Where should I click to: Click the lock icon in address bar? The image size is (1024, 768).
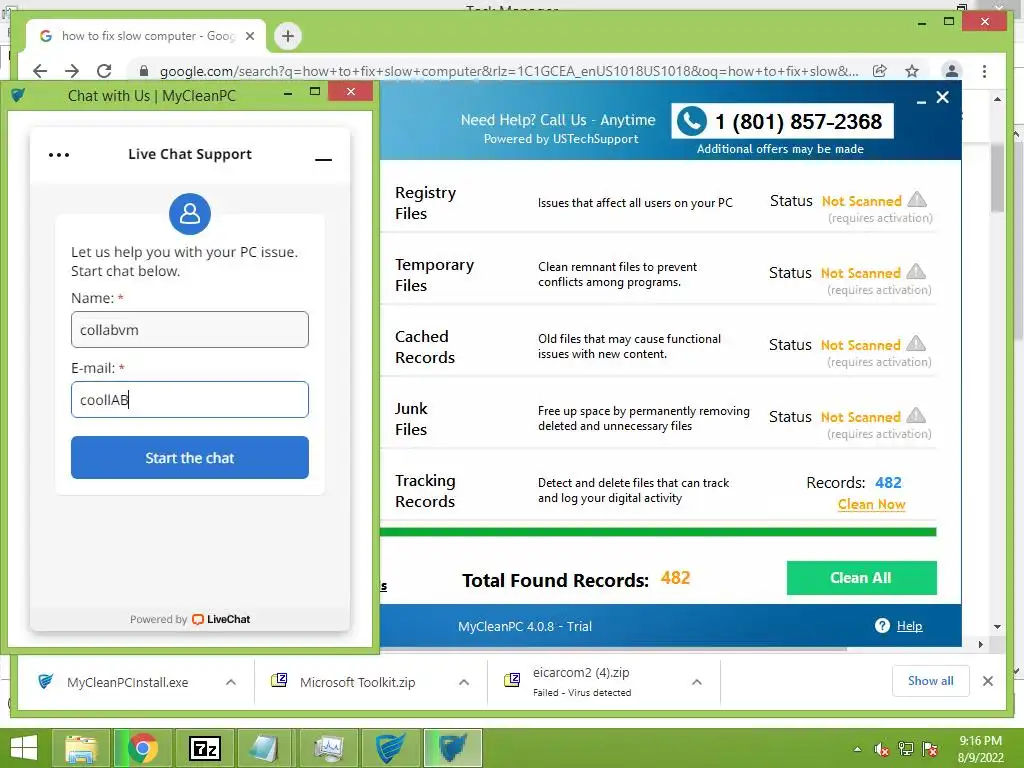pos(144,71)
